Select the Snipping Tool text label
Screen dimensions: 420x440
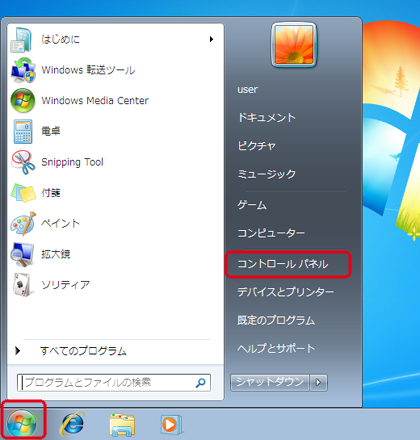coord(72,162)
